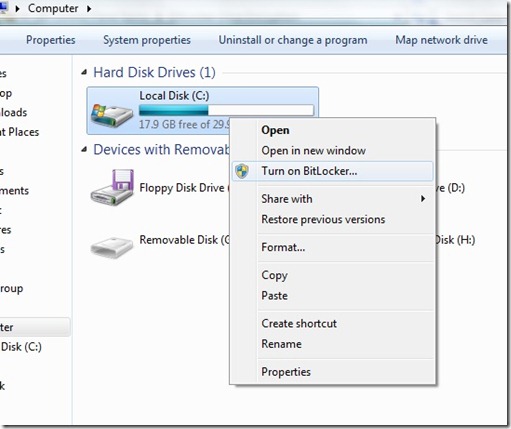Screen dimensions: 511x429
Task: Select the Removable Disk drive icon
Action: [112, 247]
